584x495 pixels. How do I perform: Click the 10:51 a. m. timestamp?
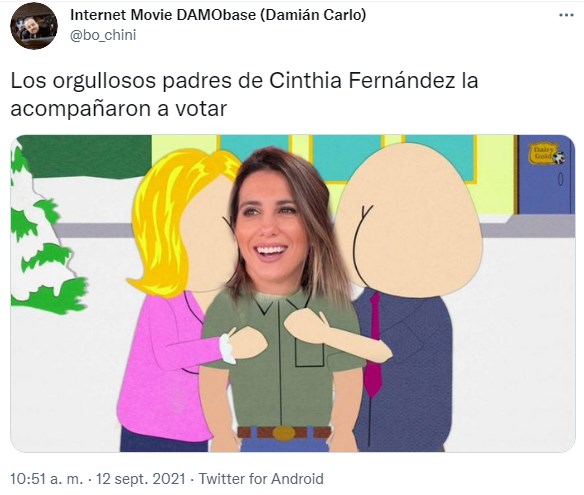tap(47, 479)
